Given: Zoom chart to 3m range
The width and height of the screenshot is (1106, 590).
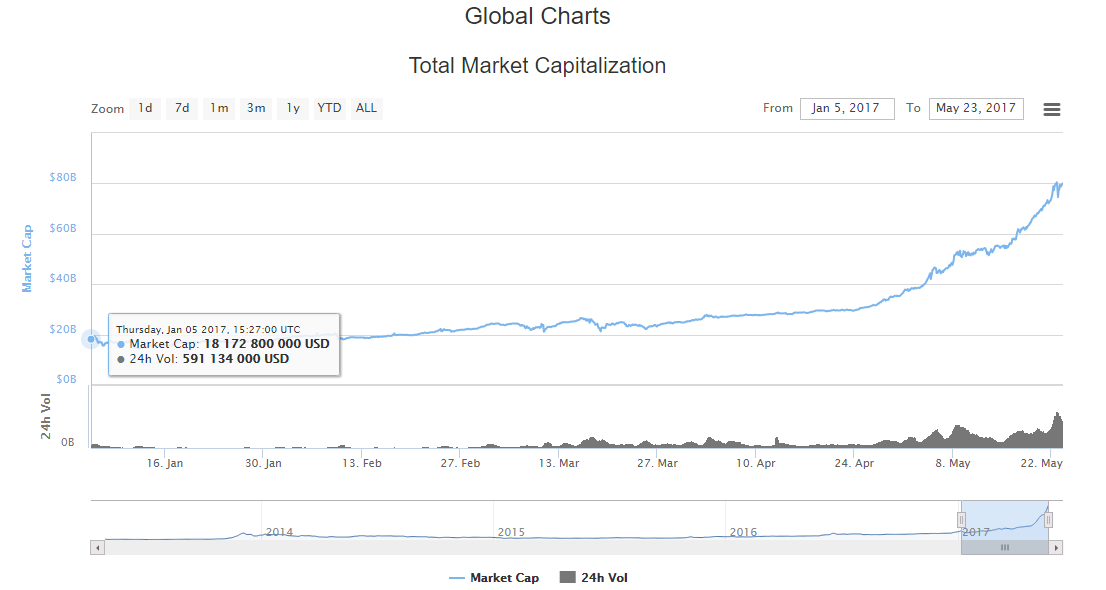Looking at the screenshot, I should click(x=256, y=108).
